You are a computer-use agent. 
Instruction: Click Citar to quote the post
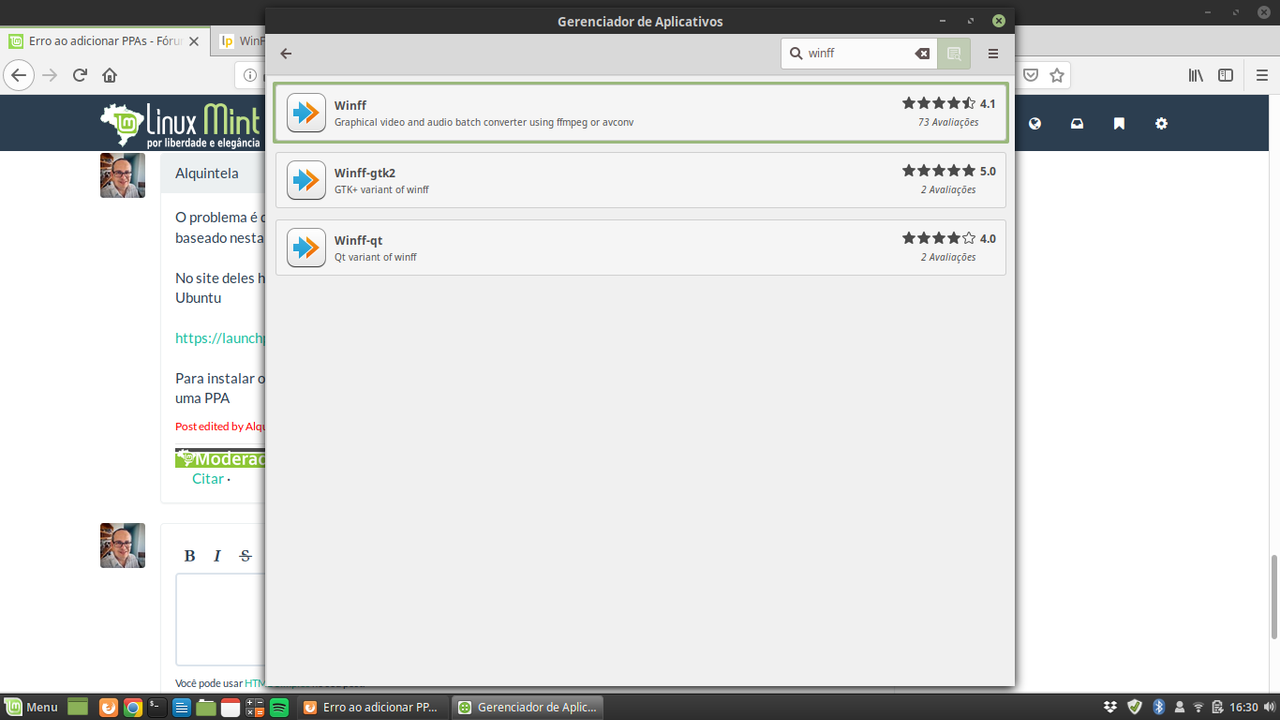[208, 478]
